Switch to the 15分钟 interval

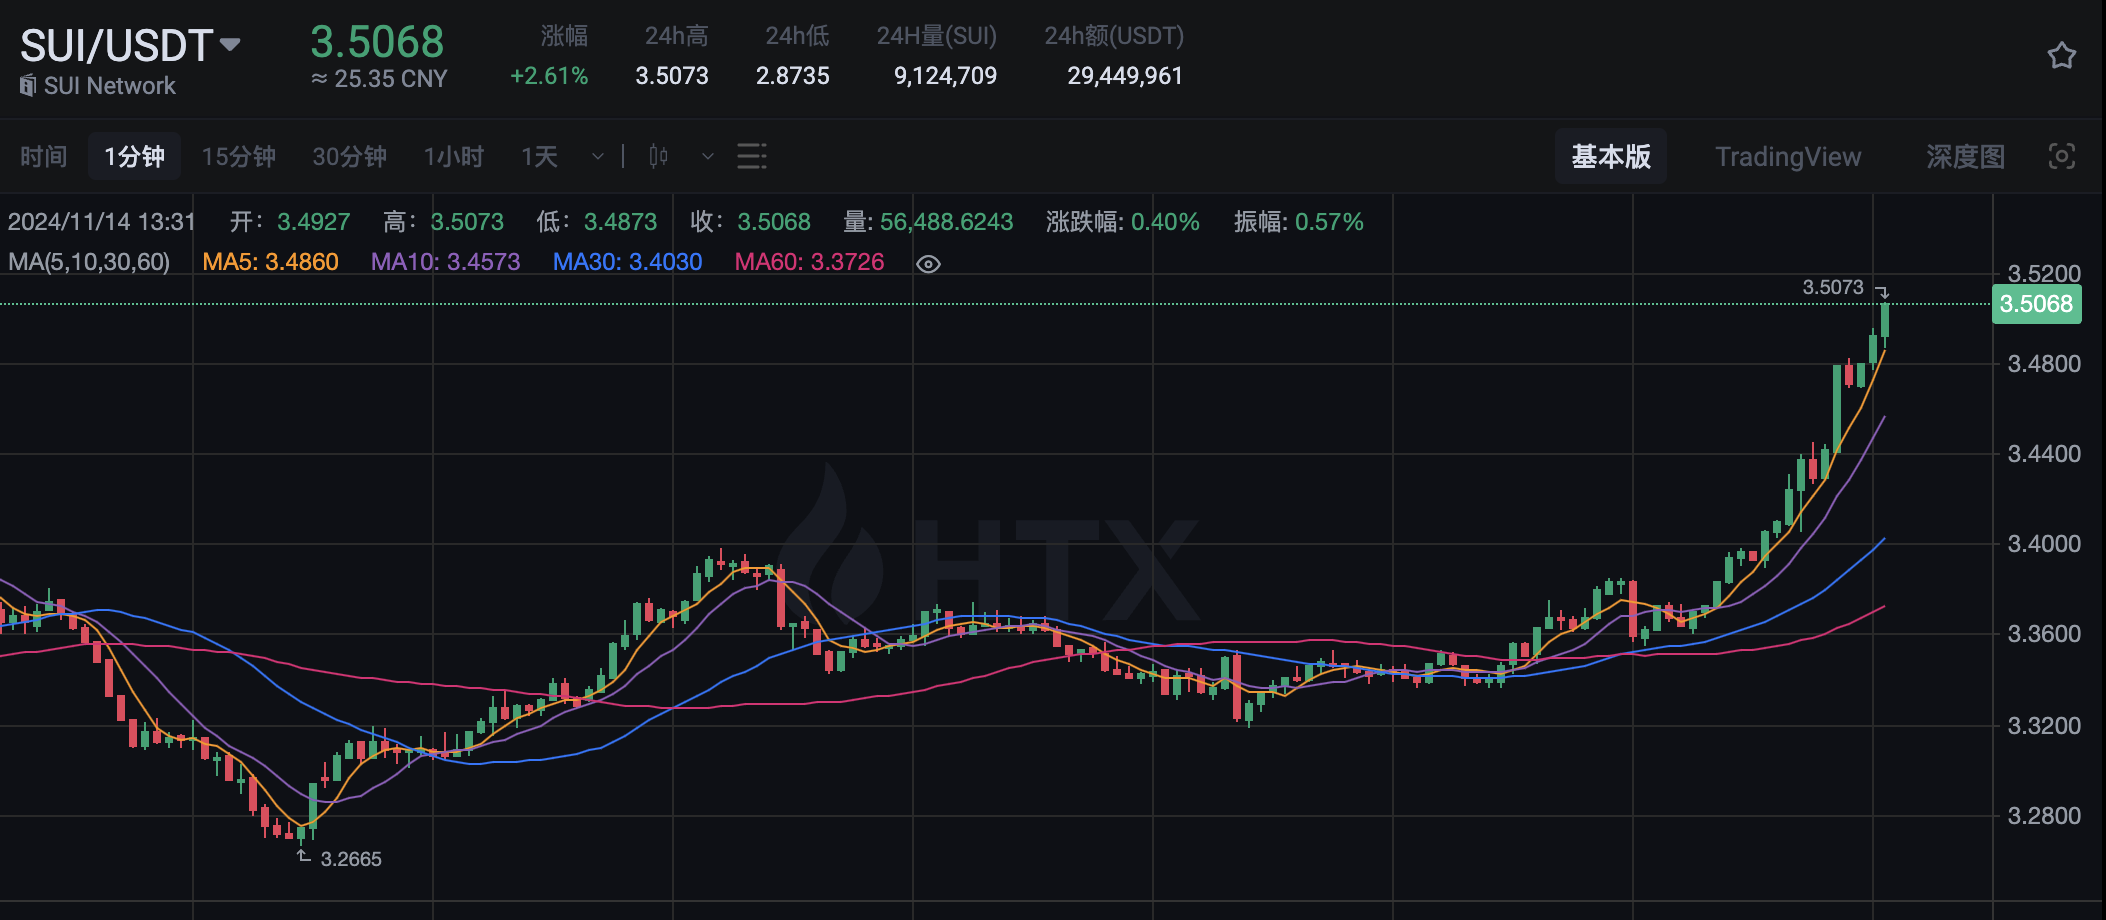[238, 157]
